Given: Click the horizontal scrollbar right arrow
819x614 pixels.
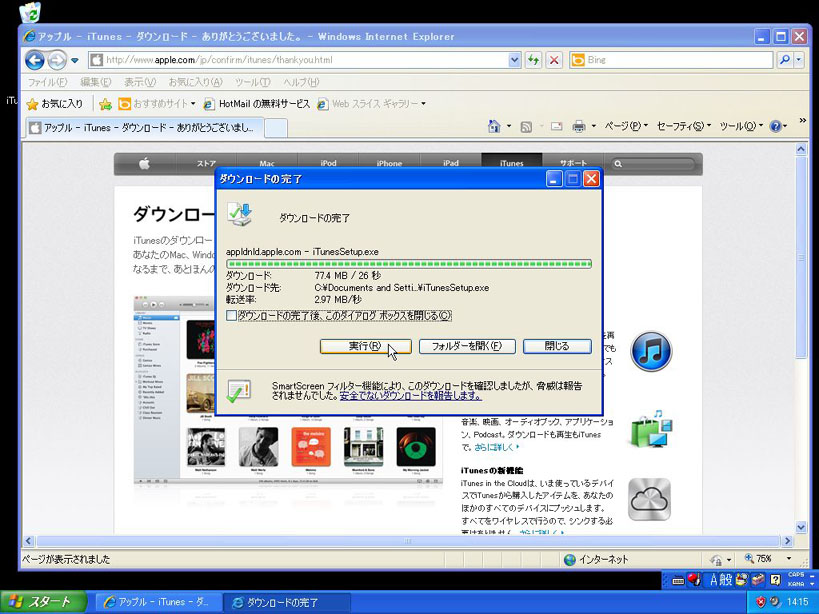Looking at the screenshot, I should 788,541.
